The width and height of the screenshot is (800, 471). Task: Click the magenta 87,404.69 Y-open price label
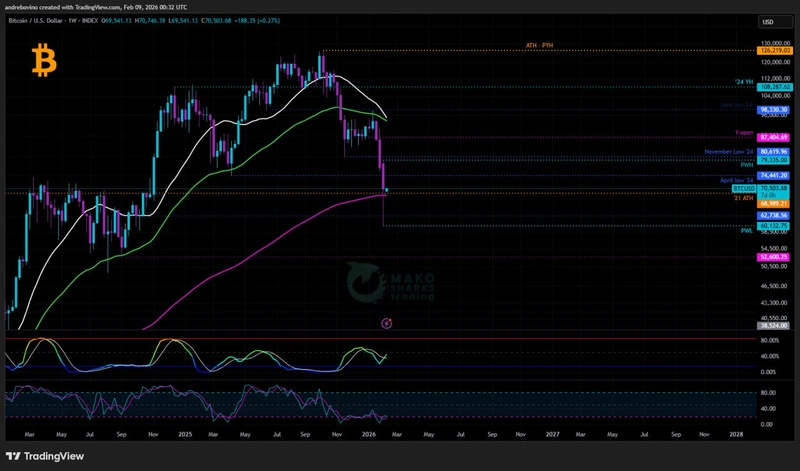point(774,136)
